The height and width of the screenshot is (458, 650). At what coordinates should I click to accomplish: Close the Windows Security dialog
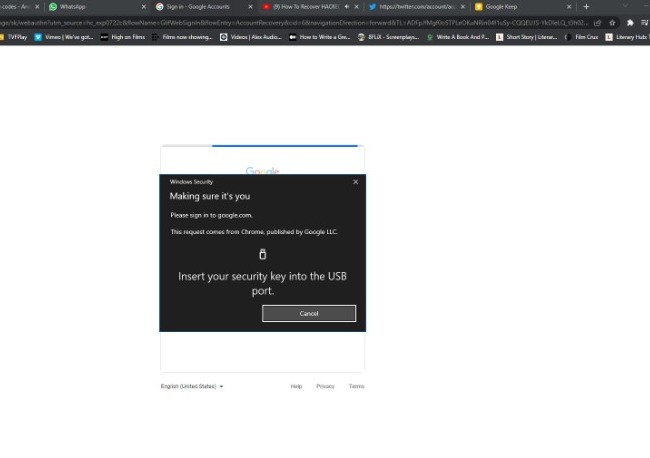coord(355,182)
